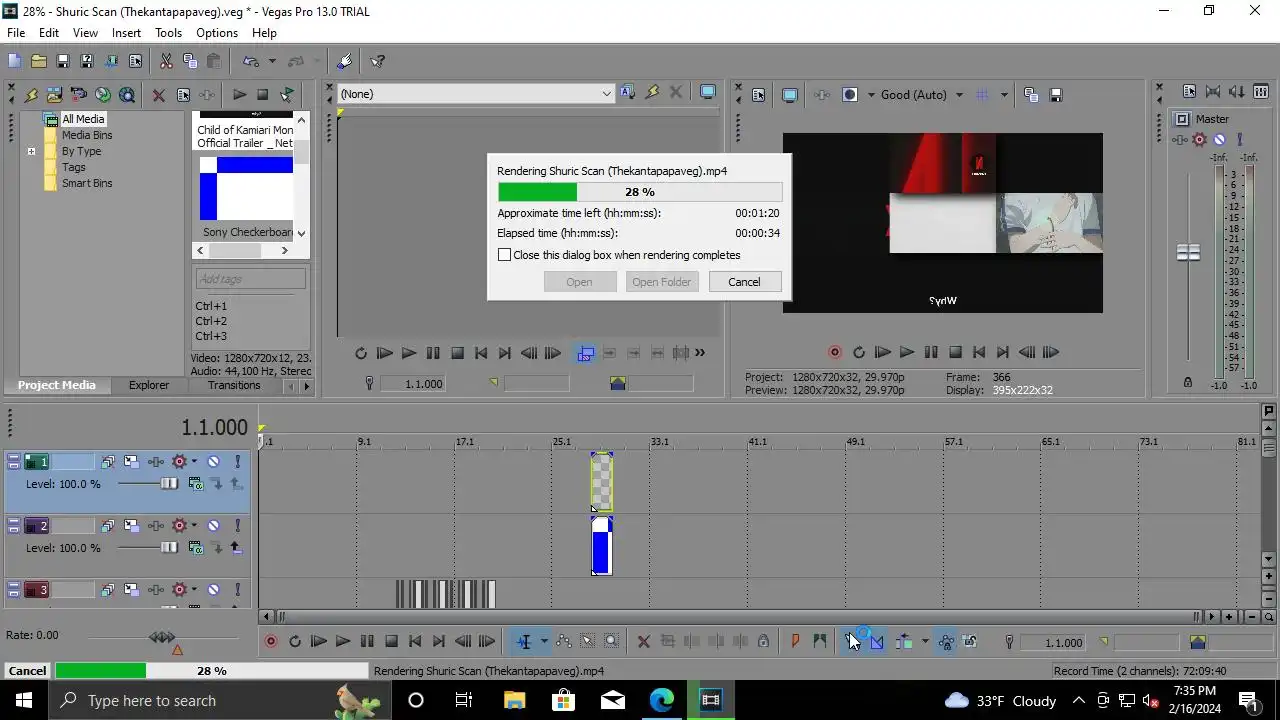Click the trimmer Stop button
Screen dimensions: 1280x720
coord(457,353)
